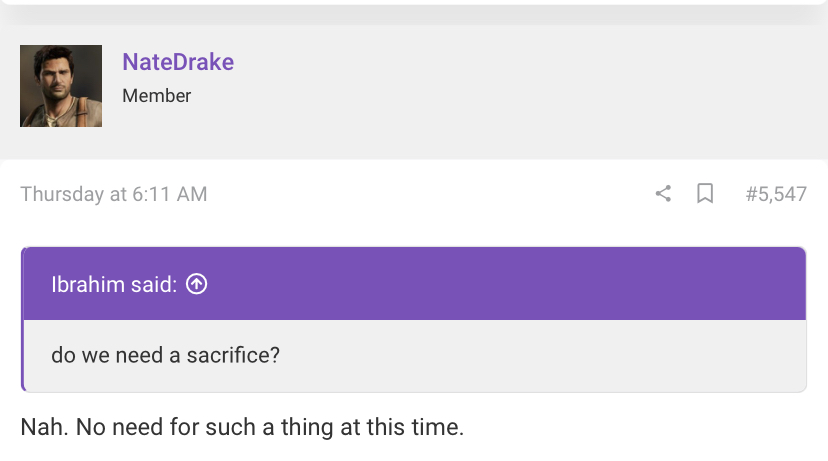Screen dimensions: 828x461
Task: Click the word 'Ibrahim' in quote header
Action: (88, 284)
